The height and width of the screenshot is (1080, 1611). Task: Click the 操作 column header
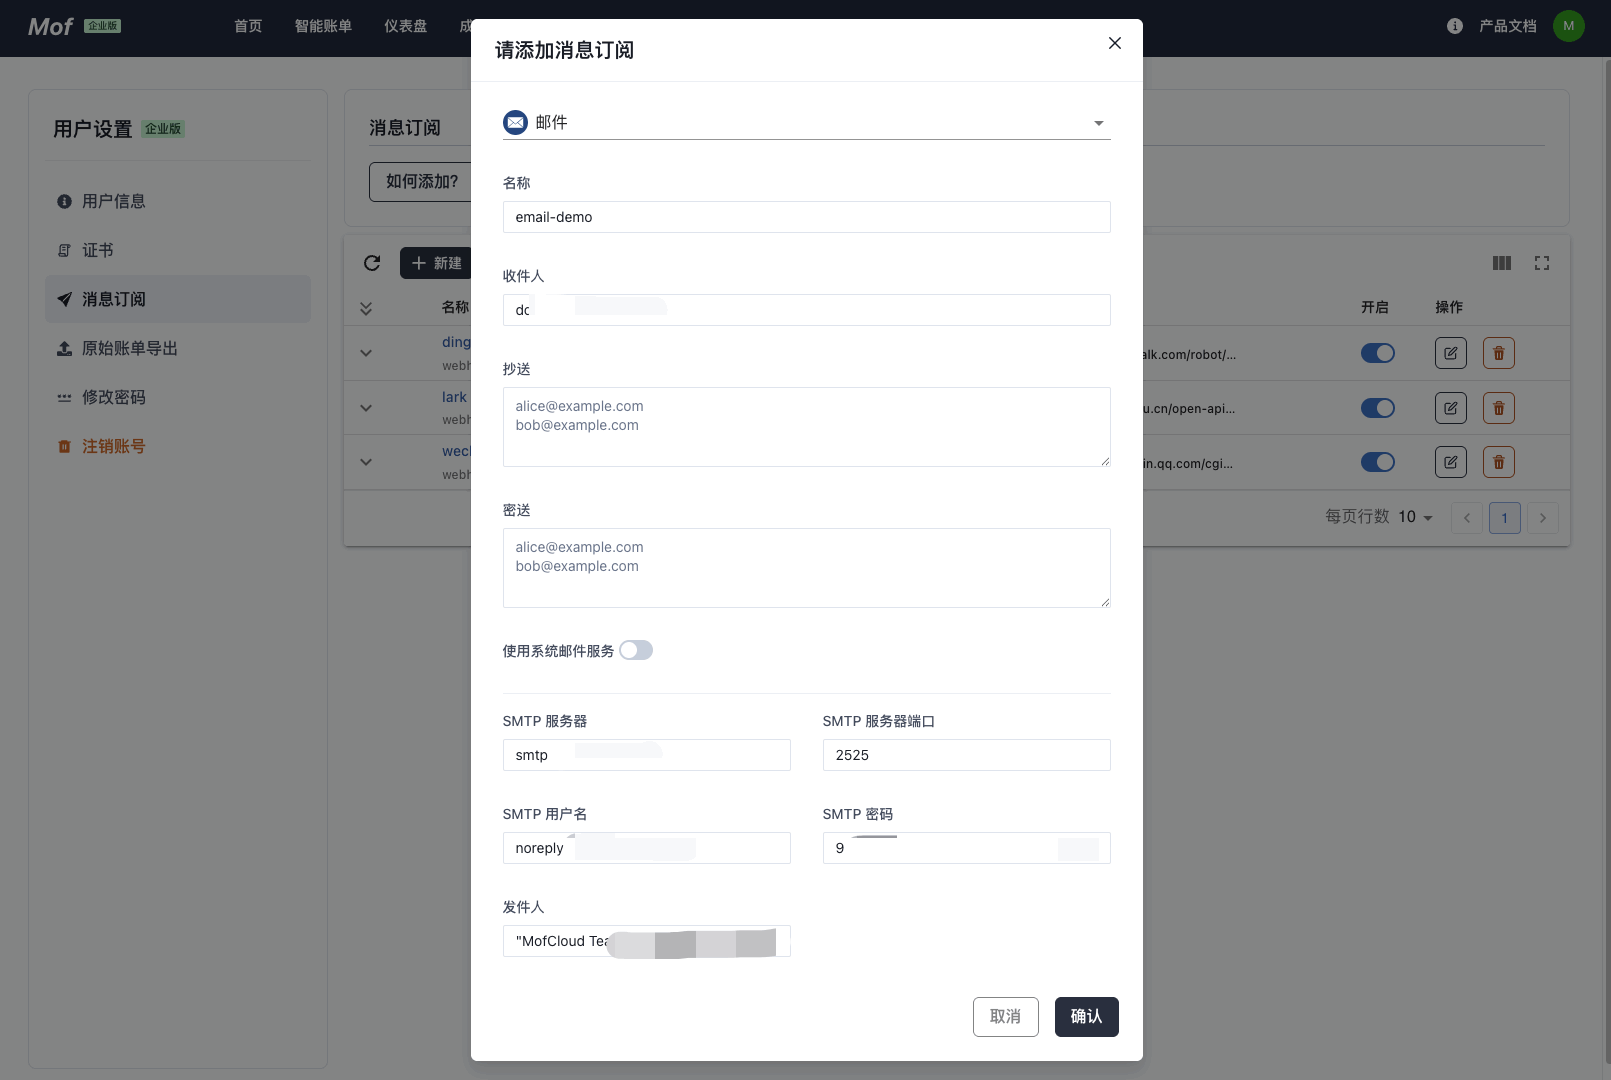[x=1449, y=307]
